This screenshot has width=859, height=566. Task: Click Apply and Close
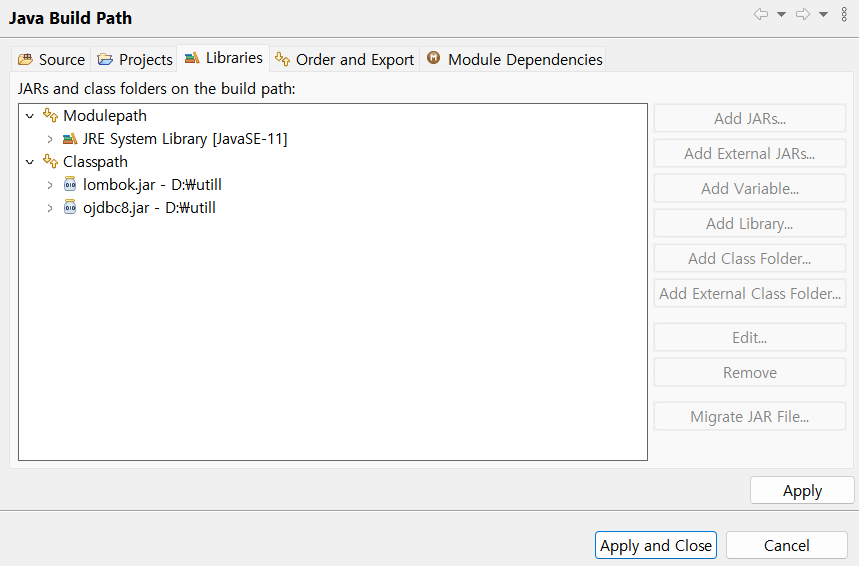click(656, 545)
